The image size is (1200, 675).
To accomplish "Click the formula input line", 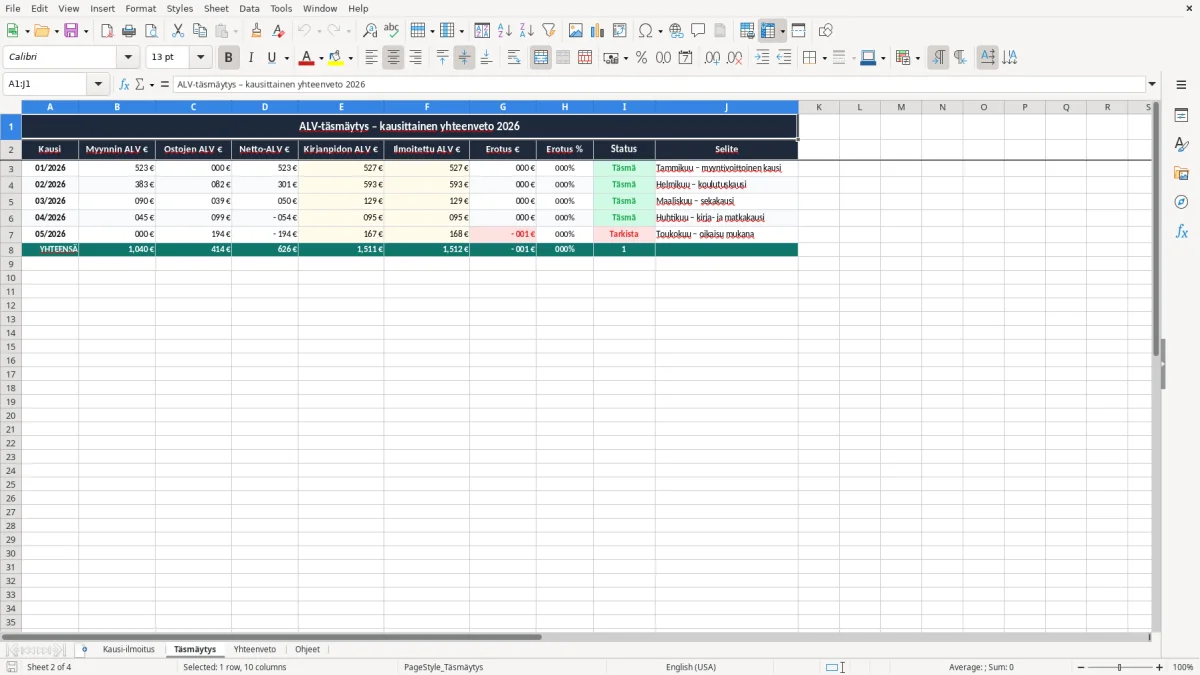I will 658,84.
